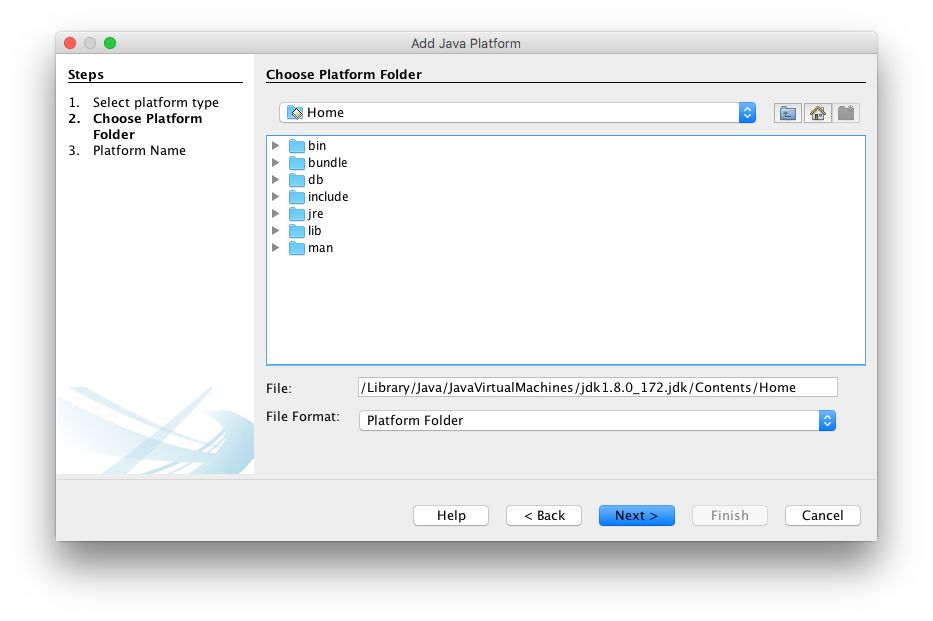Expand the lib folder tree node

click(x=275, y=230)
